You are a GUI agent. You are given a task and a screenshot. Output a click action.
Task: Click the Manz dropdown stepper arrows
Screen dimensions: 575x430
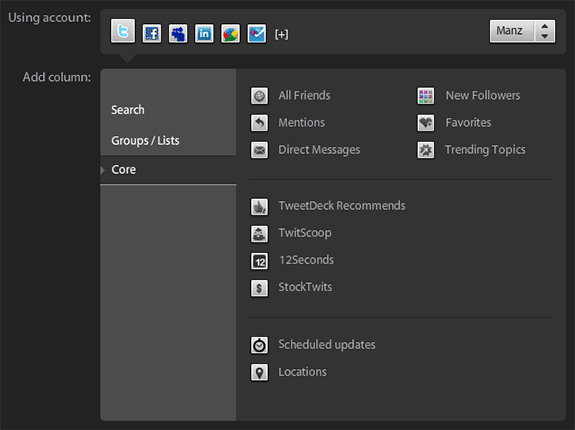545,31
